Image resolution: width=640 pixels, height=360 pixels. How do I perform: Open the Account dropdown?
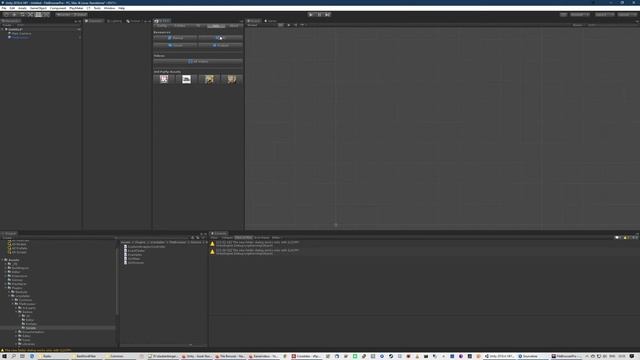pyautogui.click(x=580, y=15)
